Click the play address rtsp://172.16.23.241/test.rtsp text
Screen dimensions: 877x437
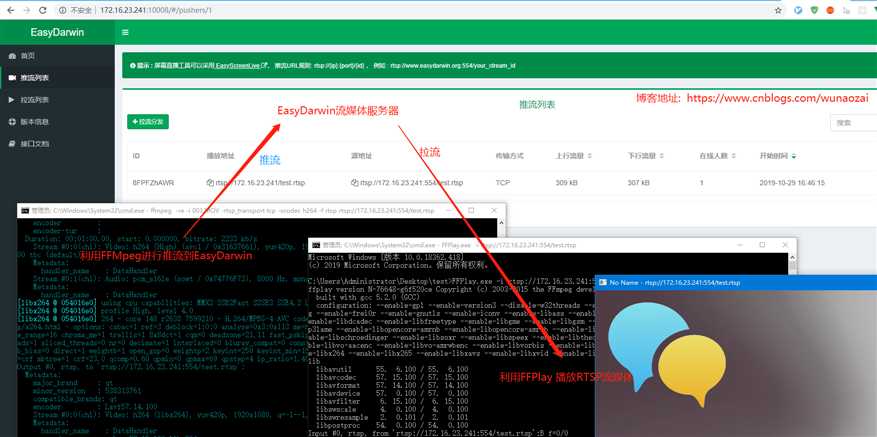pos(260,182)
